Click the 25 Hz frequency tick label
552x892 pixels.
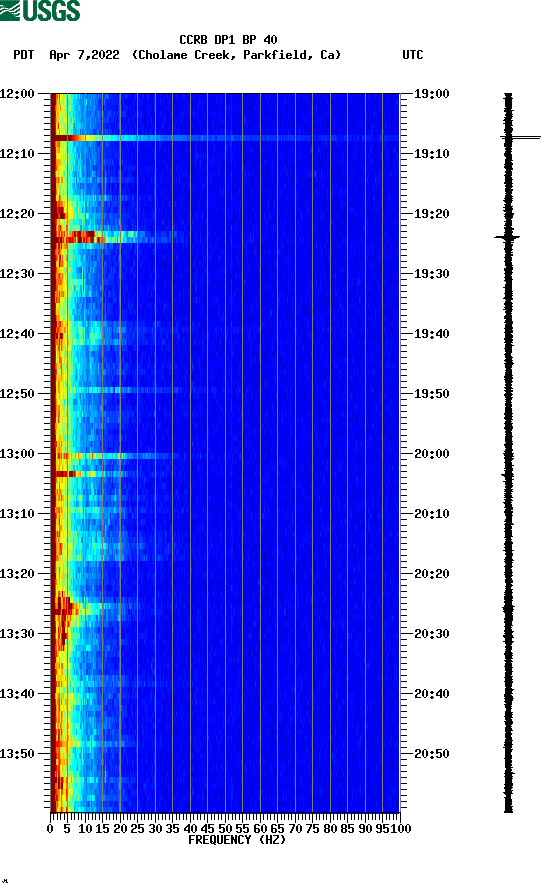pos(138,829)
